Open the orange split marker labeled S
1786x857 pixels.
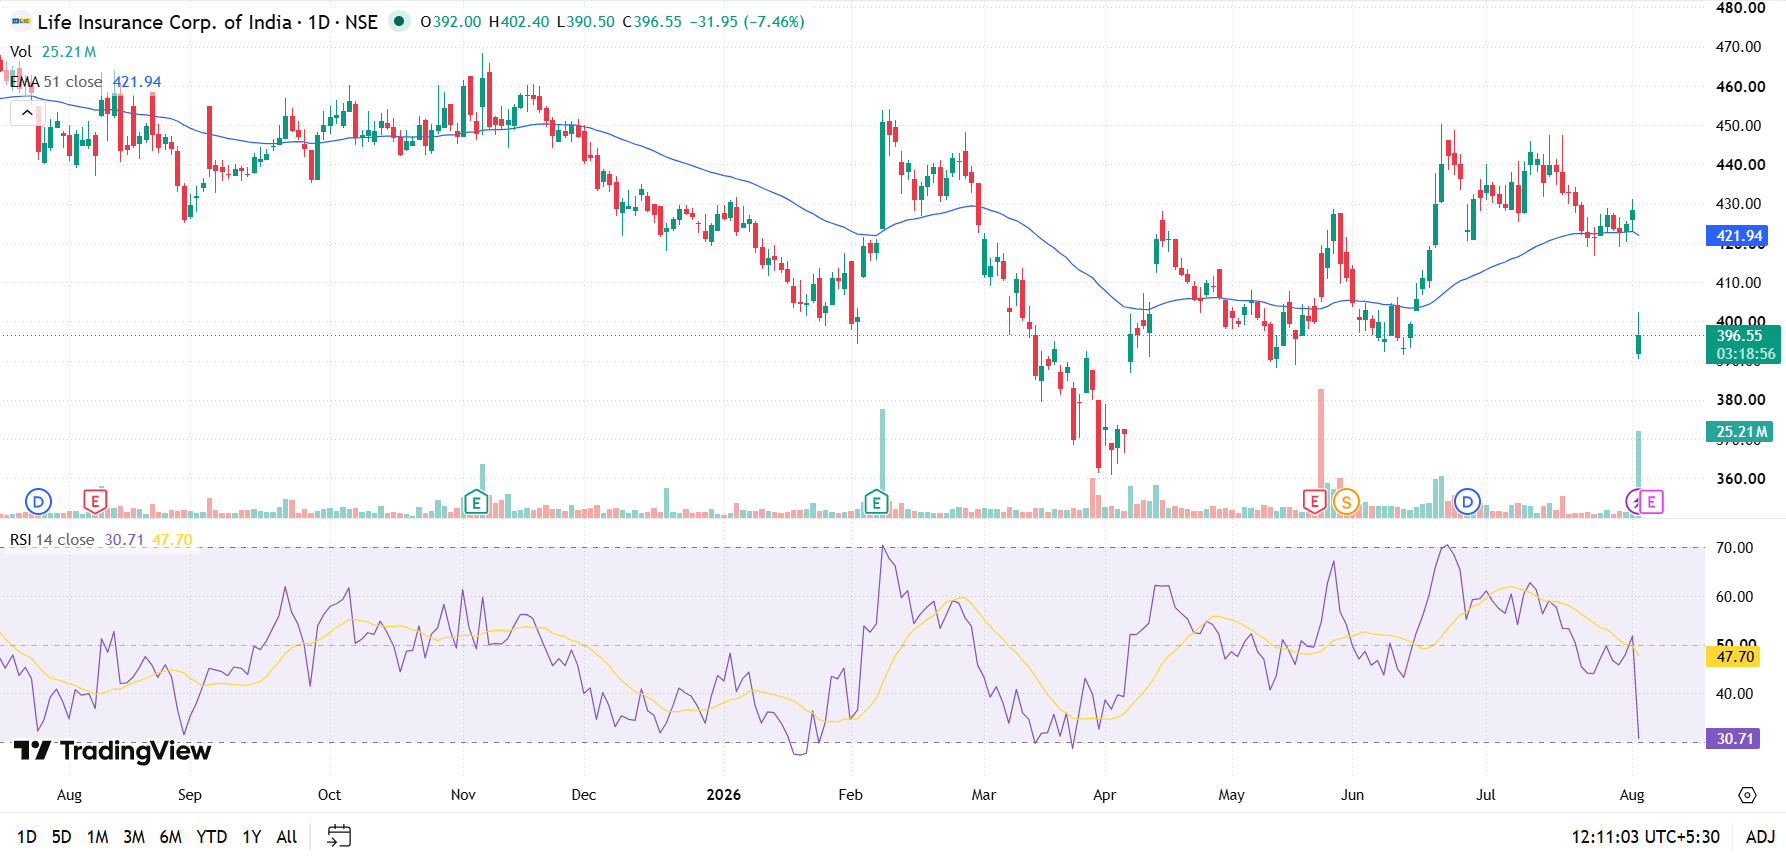1346,501
